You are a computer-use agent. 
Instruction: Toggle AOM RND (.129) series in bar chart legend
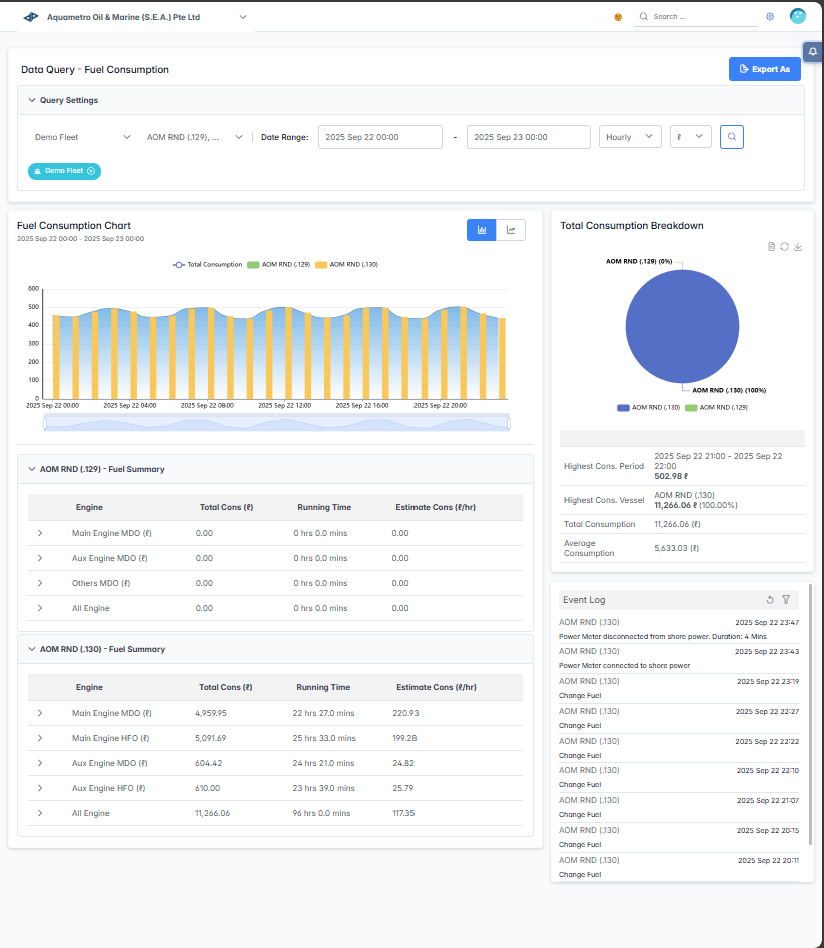click(x=278, y=265)
